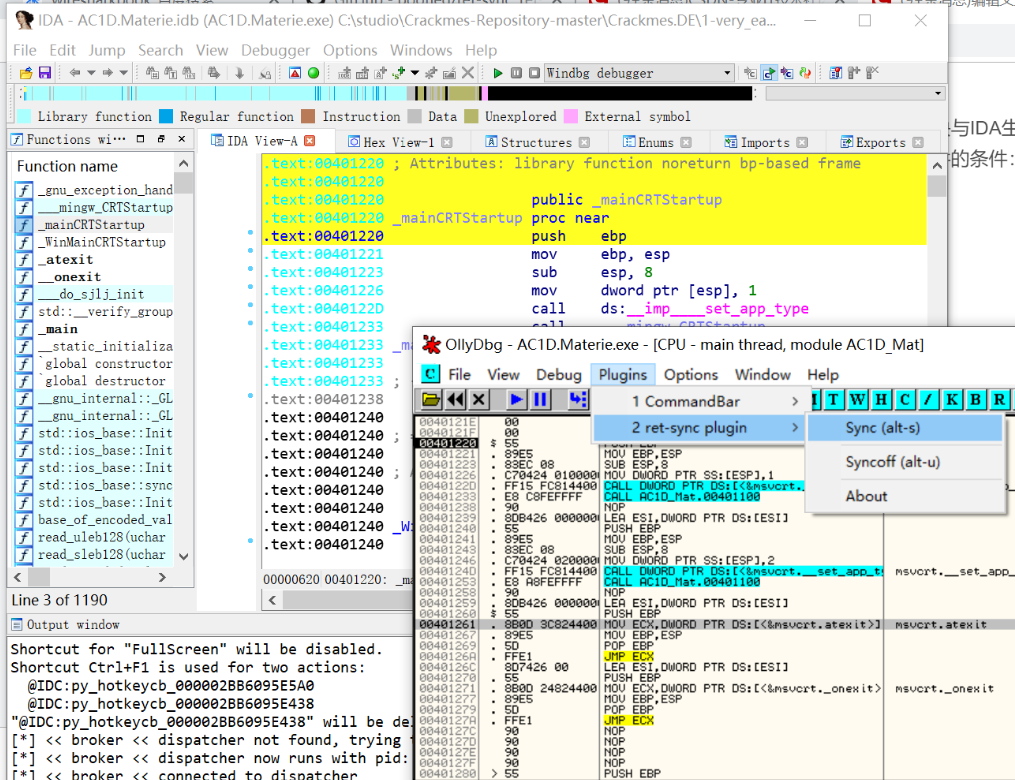Save the IDA database with the disk icon
Image resolution: width=1015 pixels, height=780 pixels.
tap(44, 72)
